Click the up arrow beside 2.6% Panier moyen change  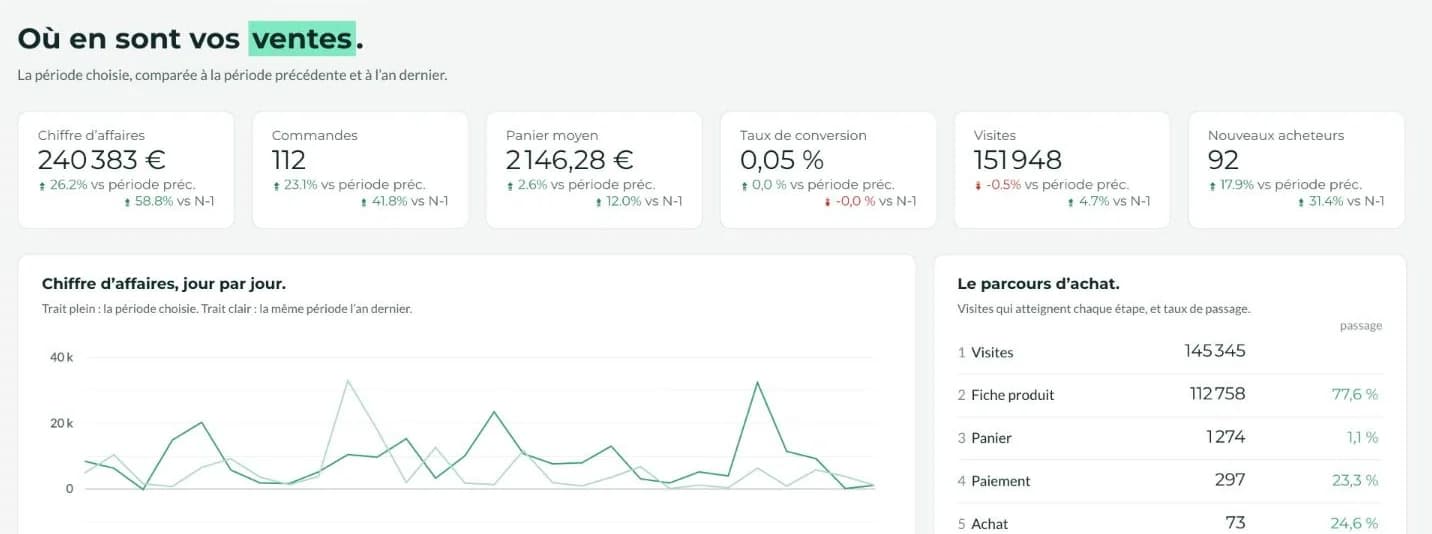pyautogui.click(x=509, y=186)
